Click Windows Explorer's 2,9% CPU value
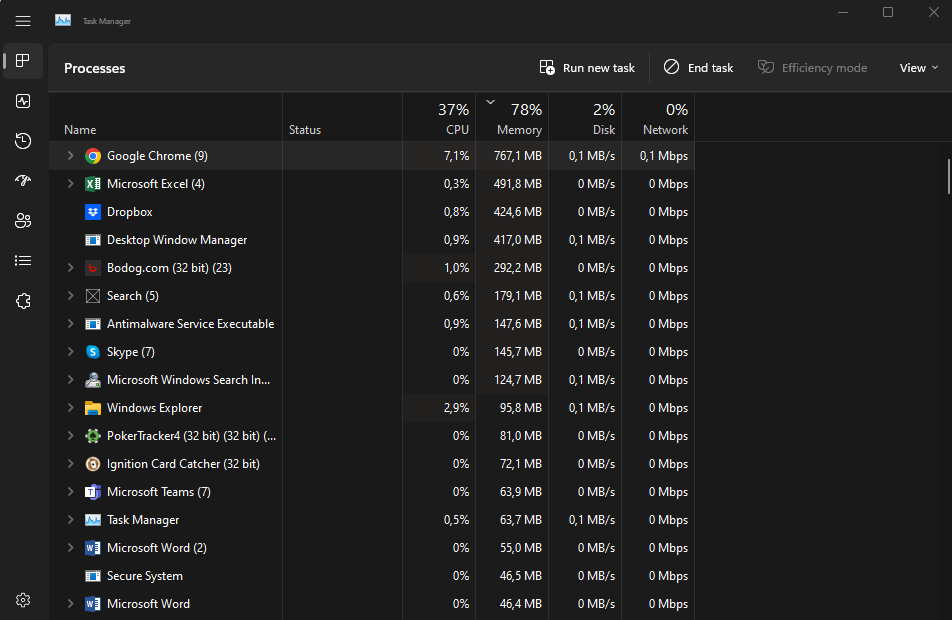Screen dimensions: 952x620 [x=457, y=408]
